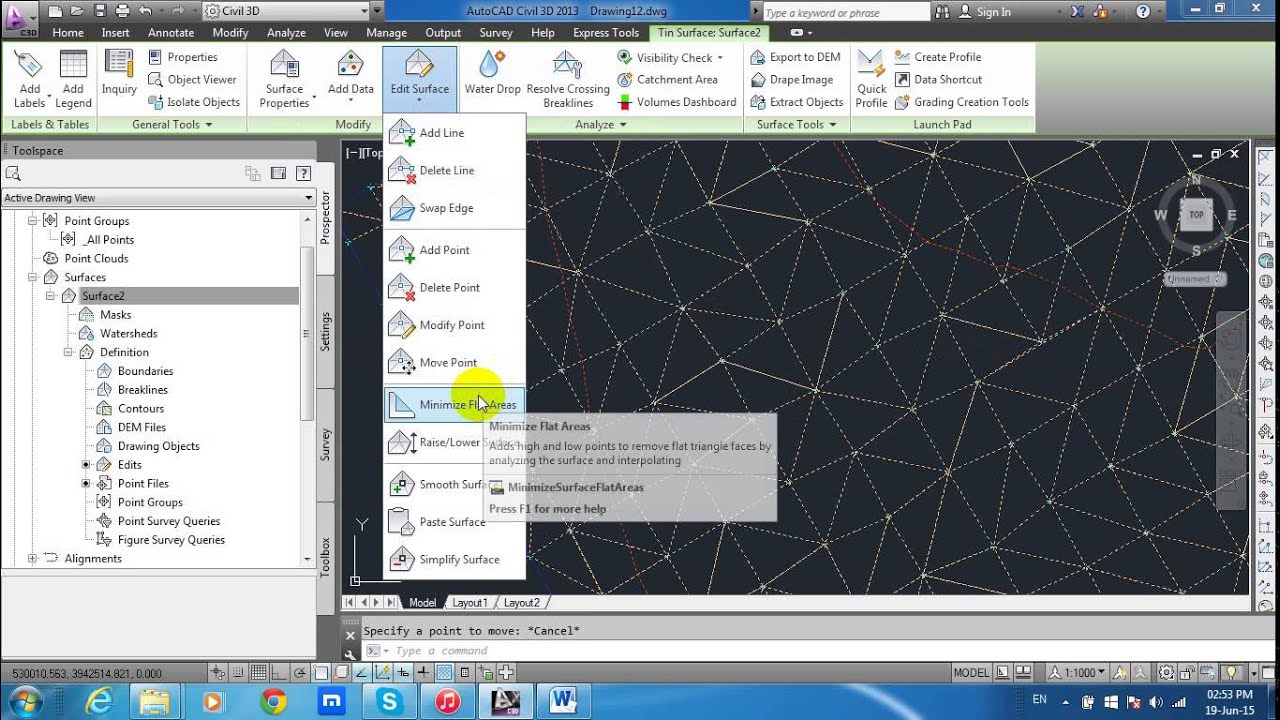The image size is (1280, 720).
Task: Select Breaklines under Definition
Action: (143, 390)
